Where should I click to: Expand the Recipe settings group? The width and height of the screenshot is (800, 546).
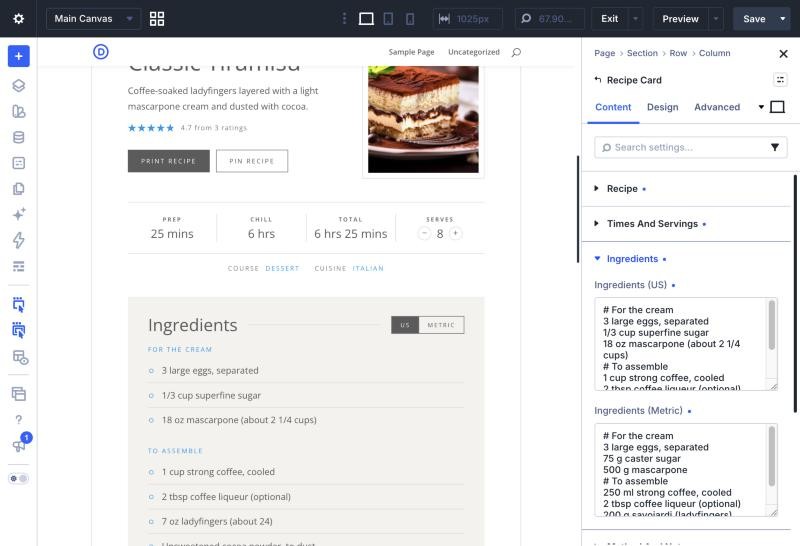pos(686,189)
